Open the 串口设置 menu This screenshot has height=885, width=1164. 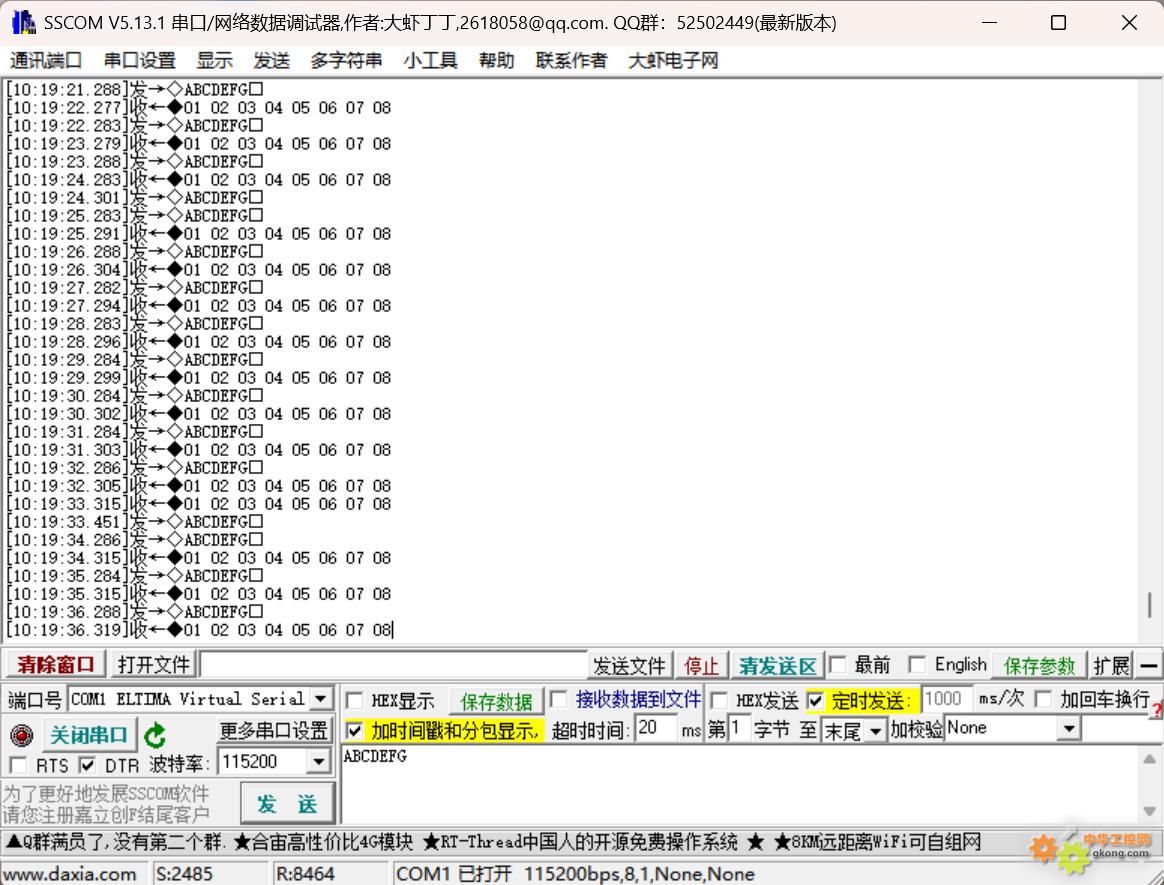click(x=139, y=60)
